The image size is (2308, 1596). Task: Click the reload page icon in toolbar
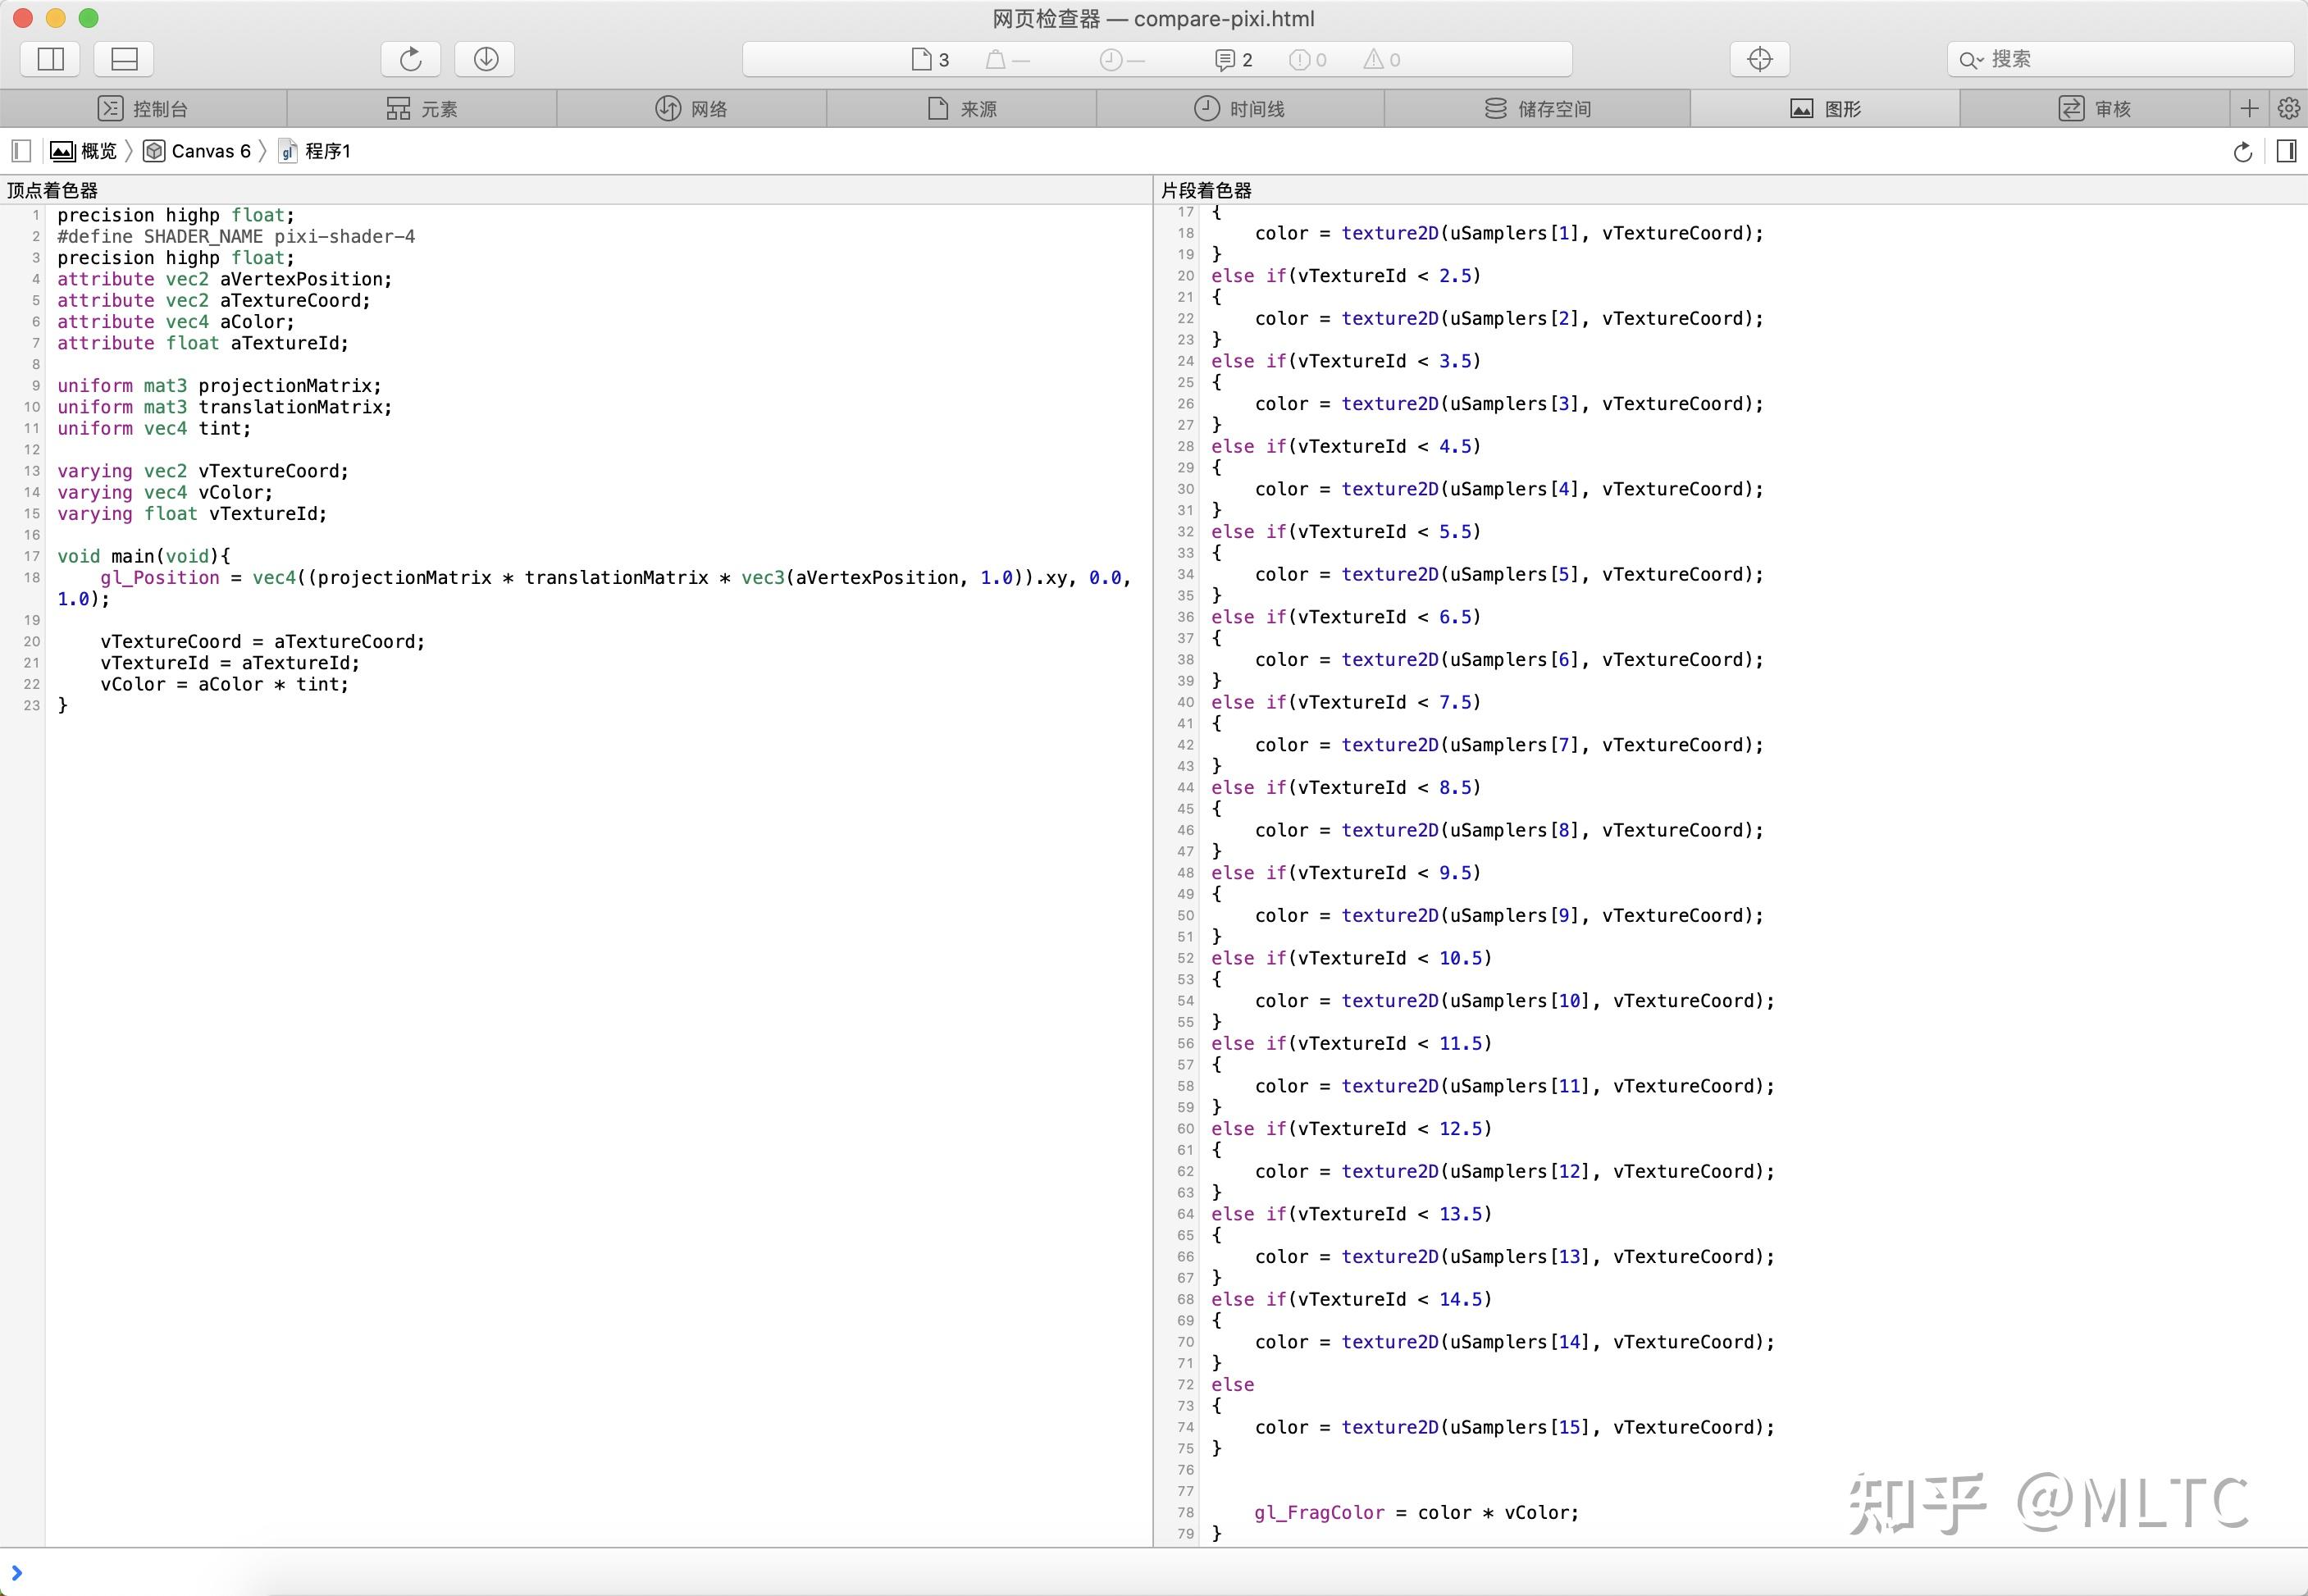point(410,59)
